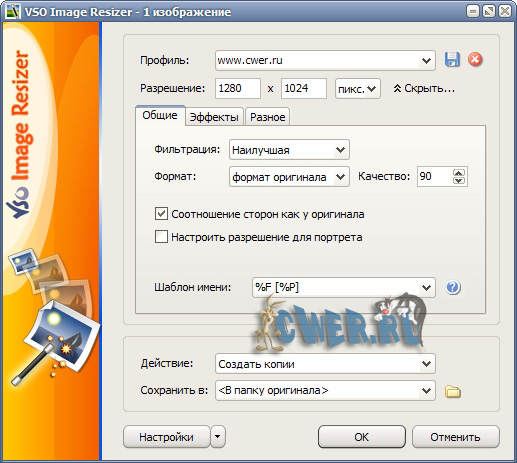Click the VSO Image Resizer title bar icon
517x463 pixels.
click(x=13, y=12)
